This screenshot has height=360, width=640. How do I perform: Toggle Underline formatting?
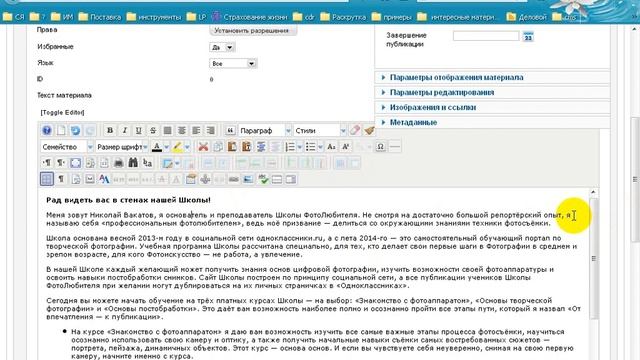138,131
